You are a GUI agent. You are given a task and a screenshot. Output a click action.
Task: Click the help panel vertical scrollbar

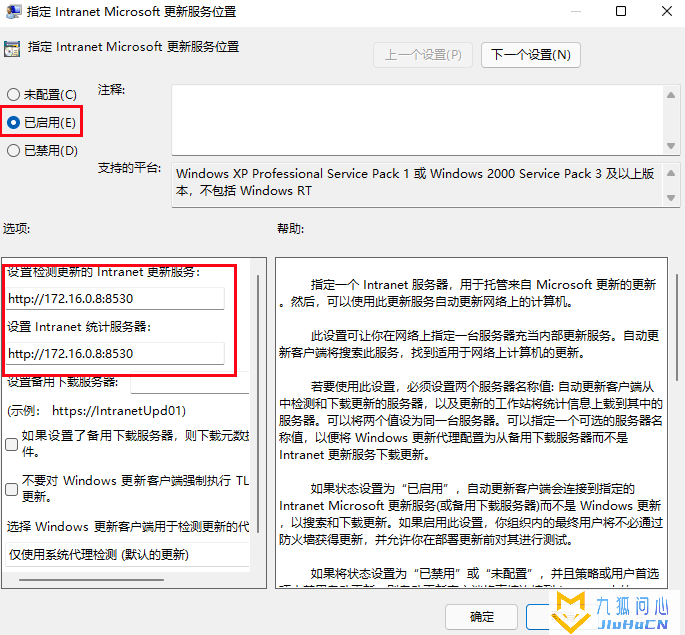pyautogui.click(x=677, y=328)
